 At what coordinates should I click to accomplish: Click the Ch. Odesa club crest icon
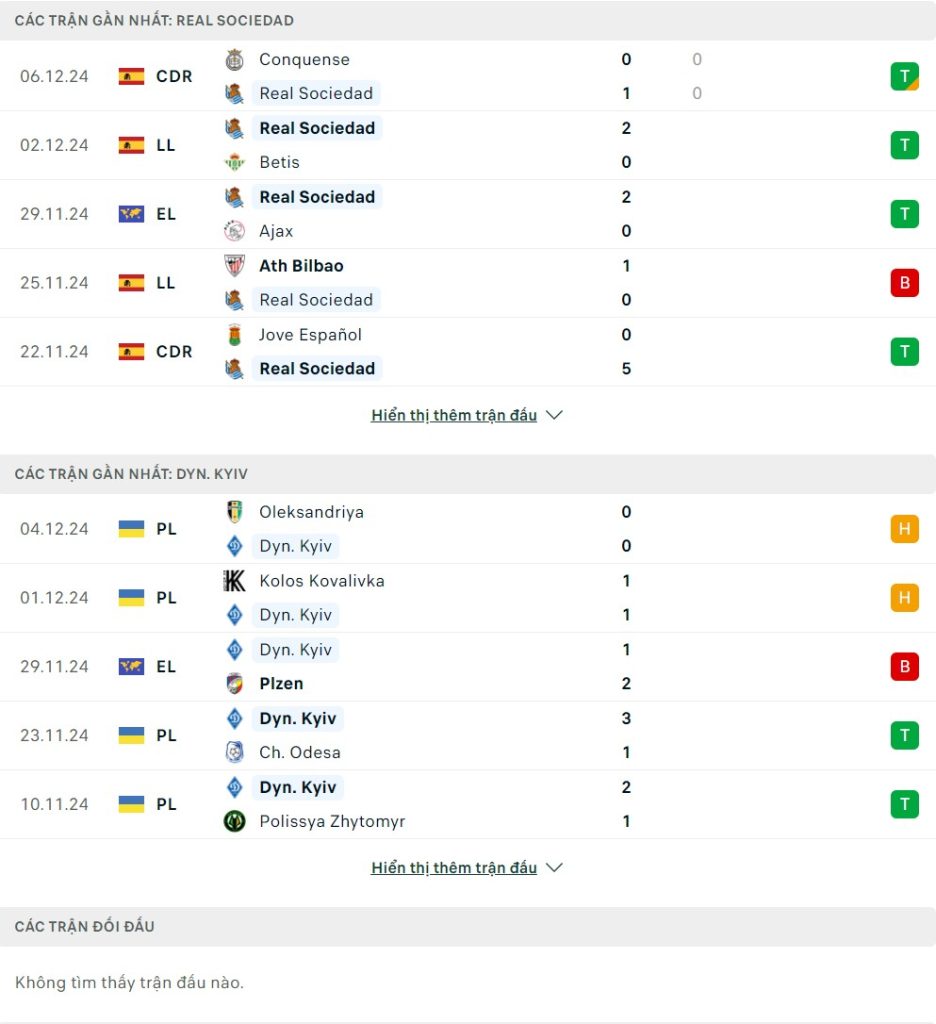pos(235,753)
